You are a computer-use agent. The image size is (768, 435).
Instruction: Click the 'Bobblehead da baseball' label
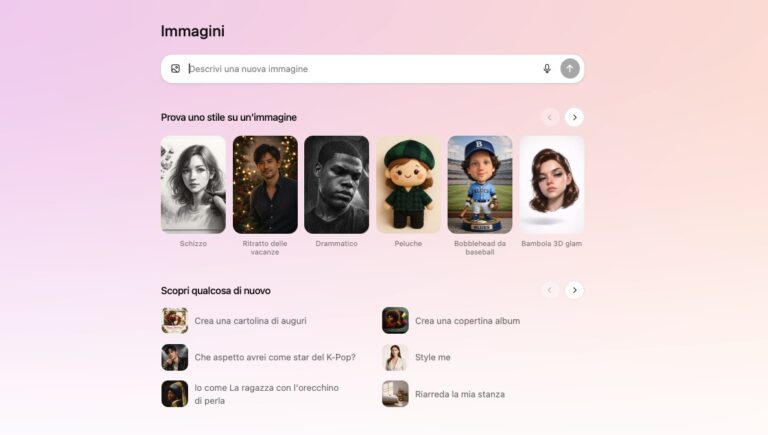pos(480,248)
